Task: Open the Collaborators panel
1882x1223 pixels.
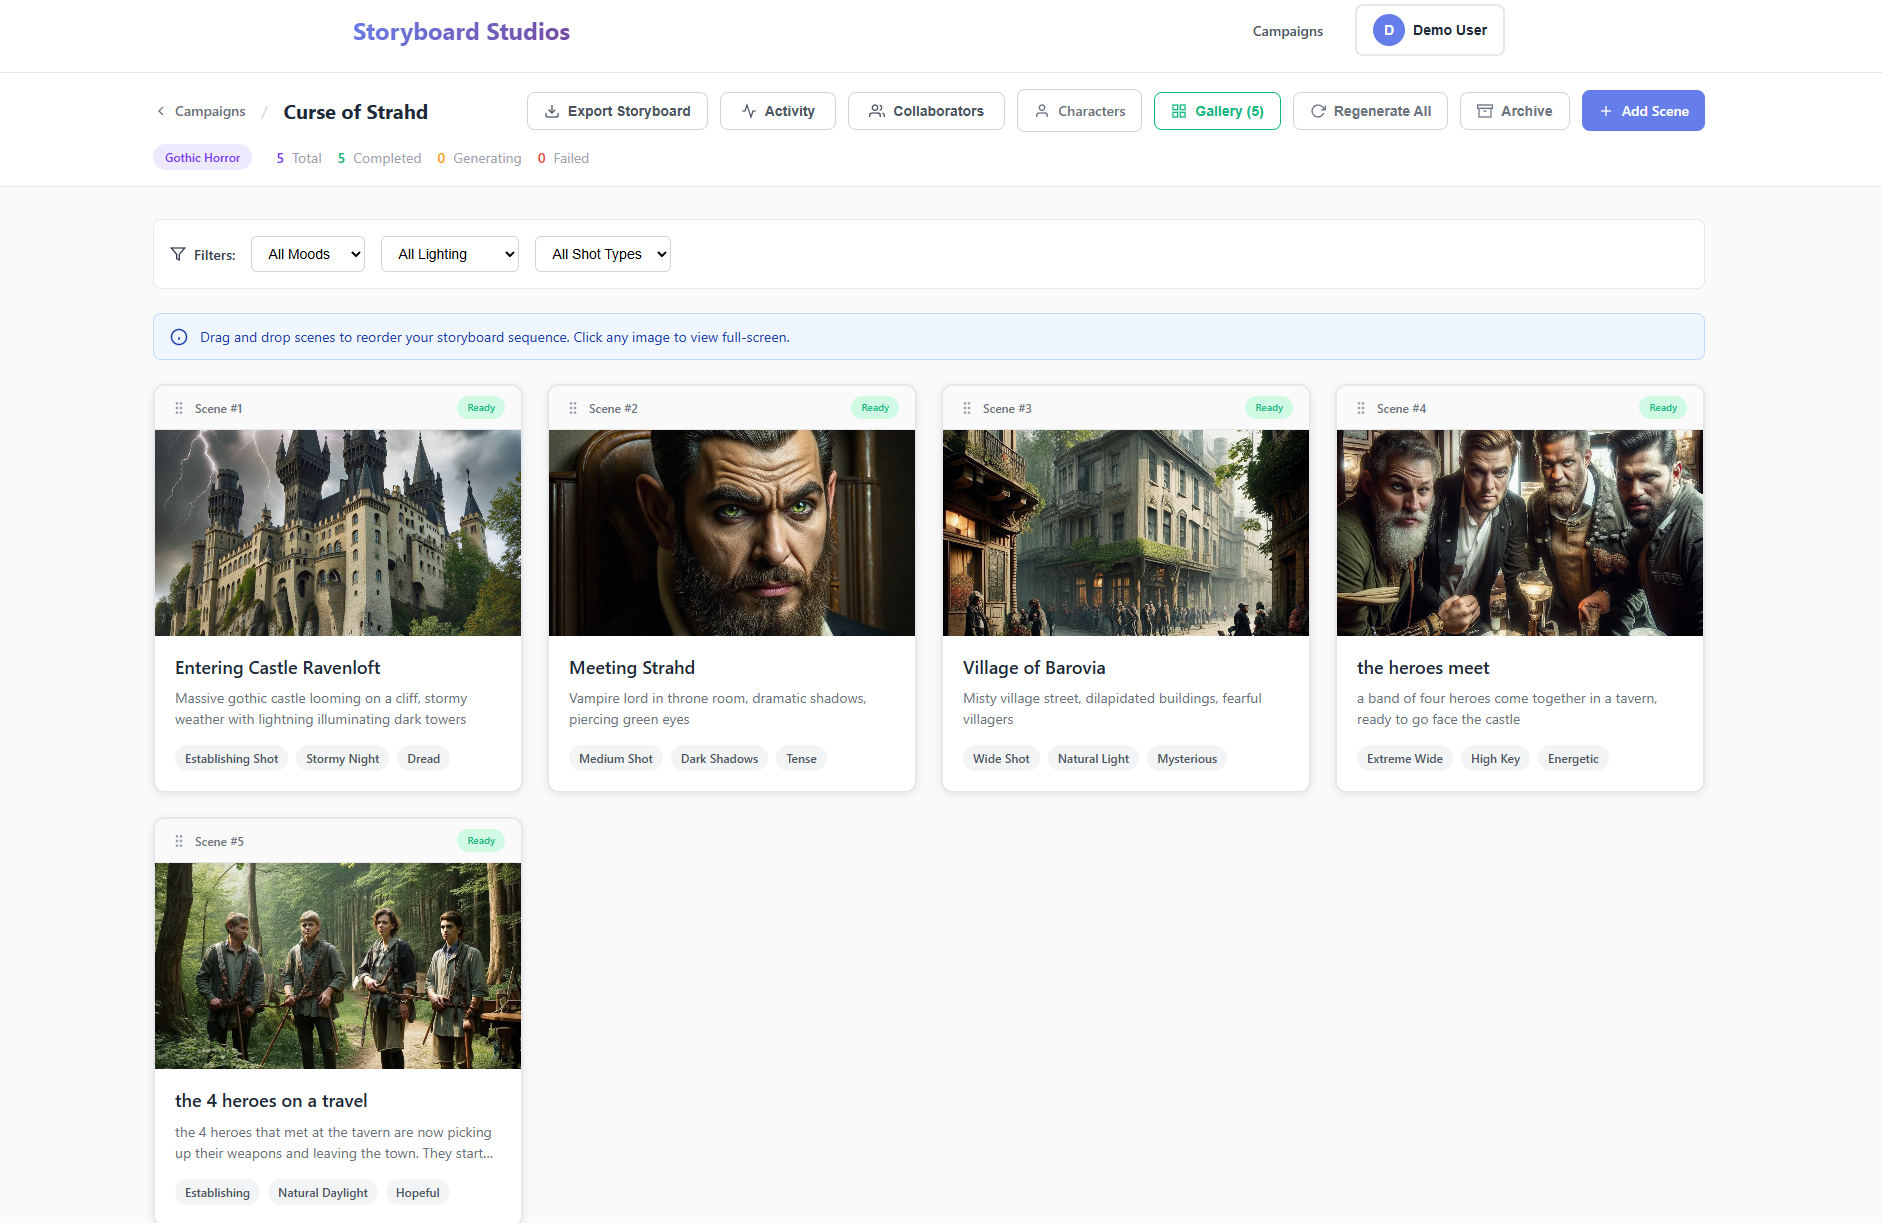Action: 926,111
